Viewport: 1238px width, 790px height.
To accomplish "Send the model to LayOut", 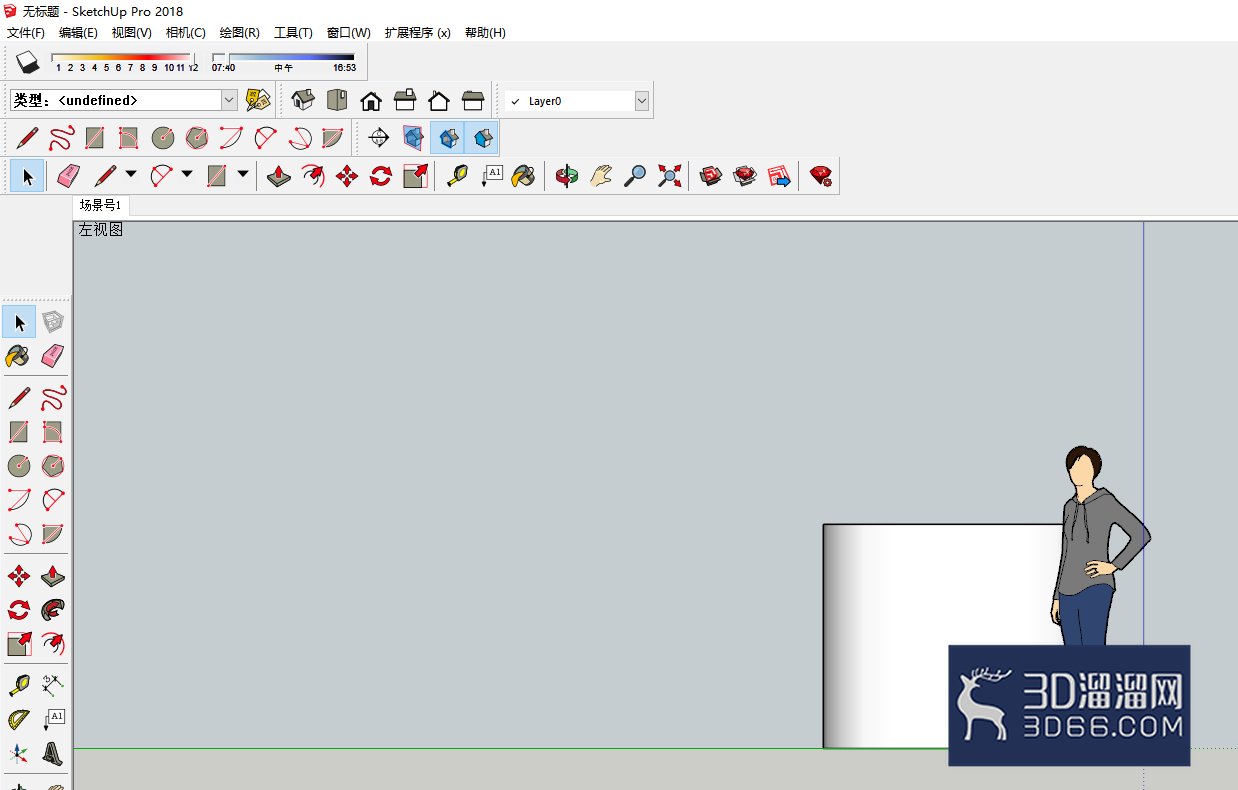I will pos(779,176).
